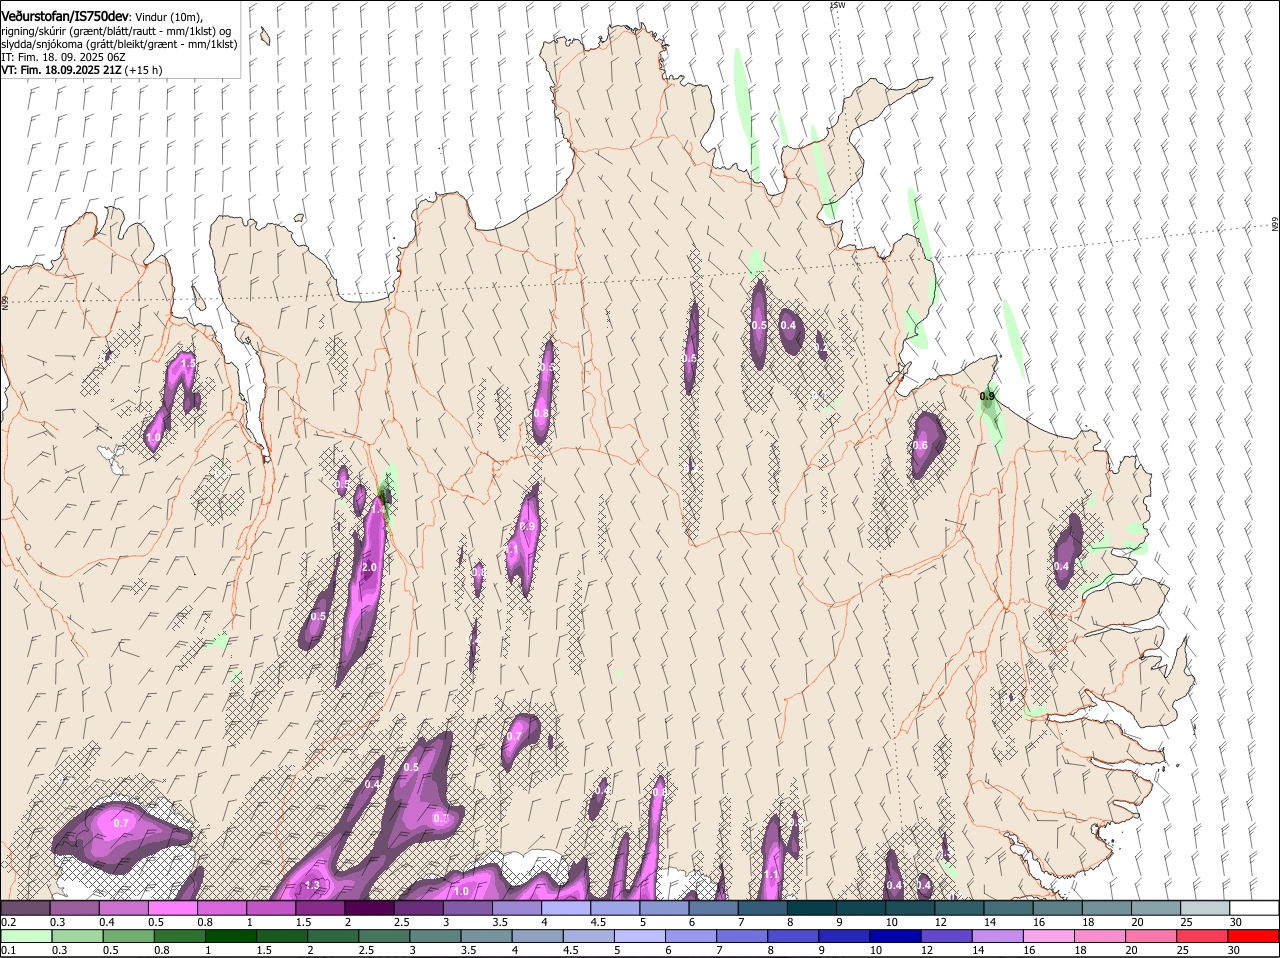Click the 30 label in the lower legend row

1236,951
